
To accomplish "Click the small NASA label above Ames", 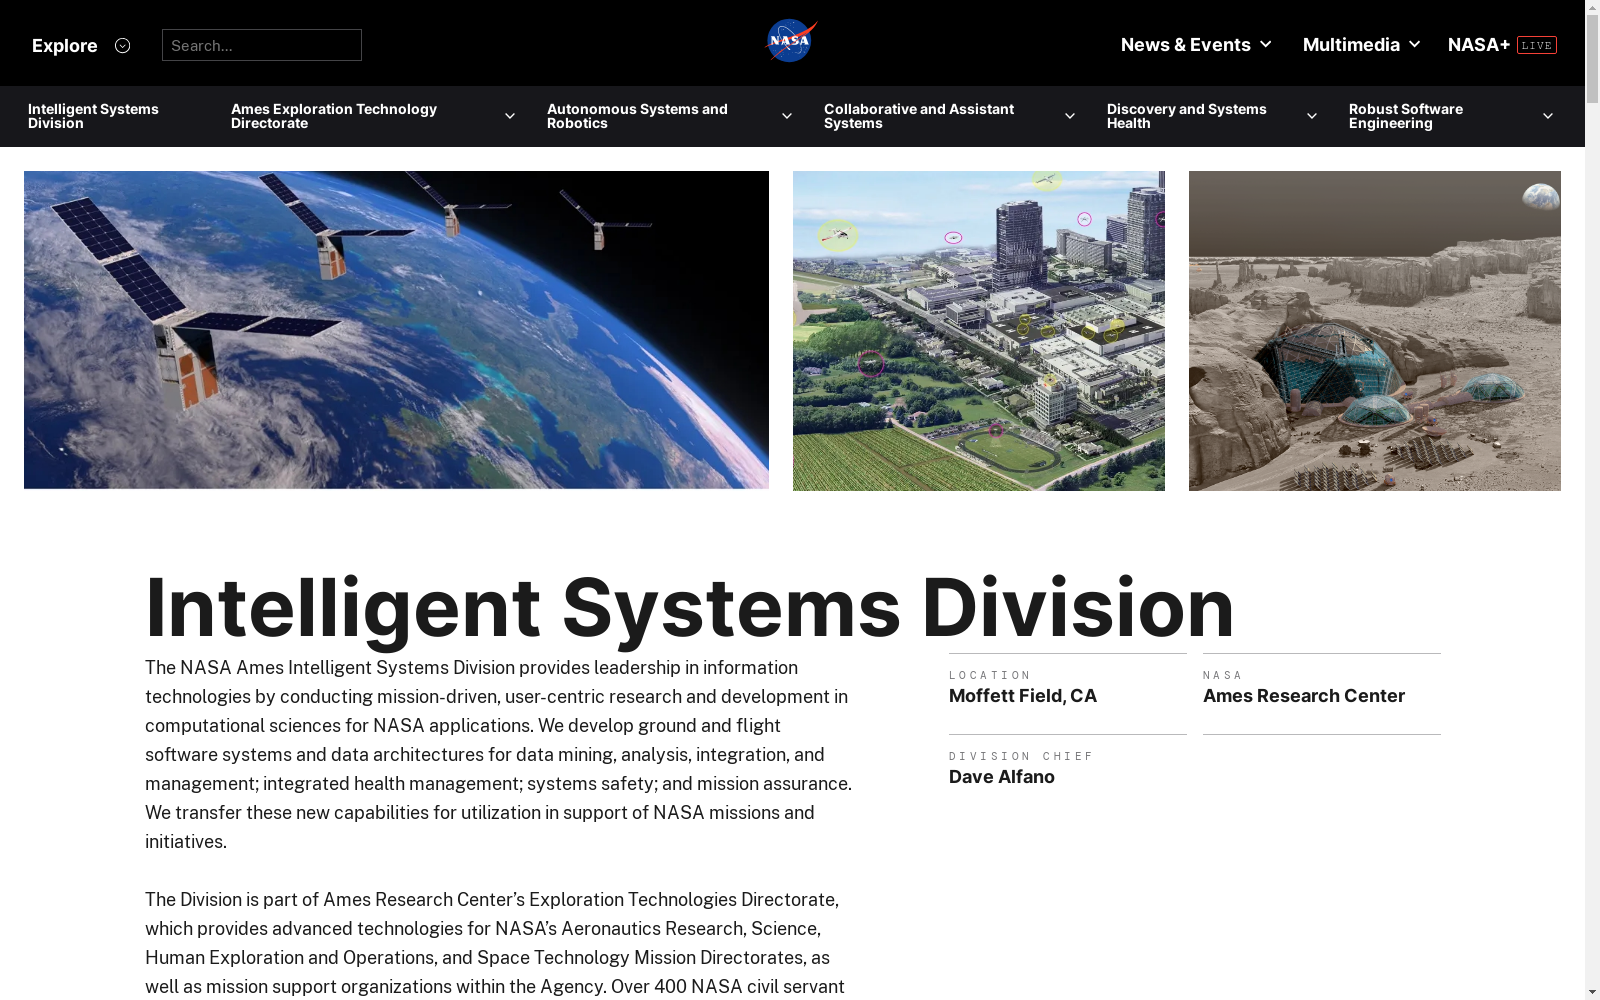I will coord(1222,676).
